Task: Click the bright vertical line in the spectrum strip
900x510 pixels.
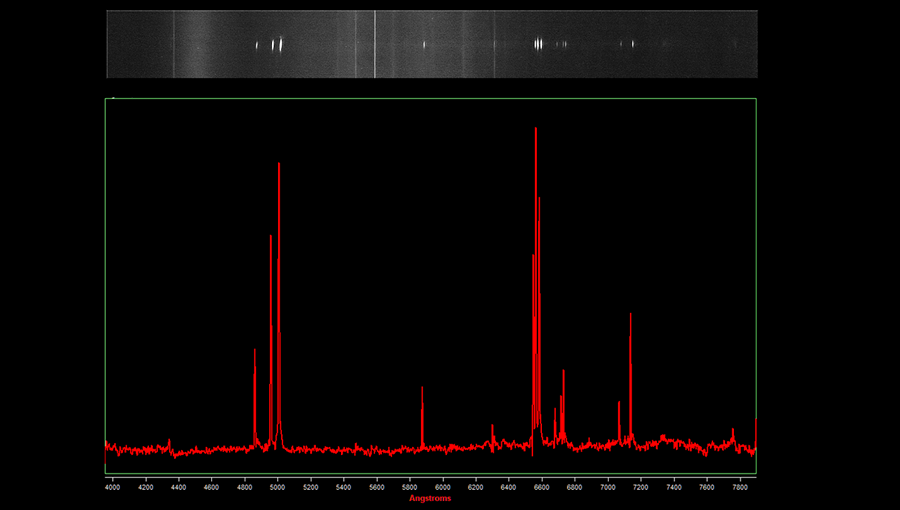Action: point(375,44)
